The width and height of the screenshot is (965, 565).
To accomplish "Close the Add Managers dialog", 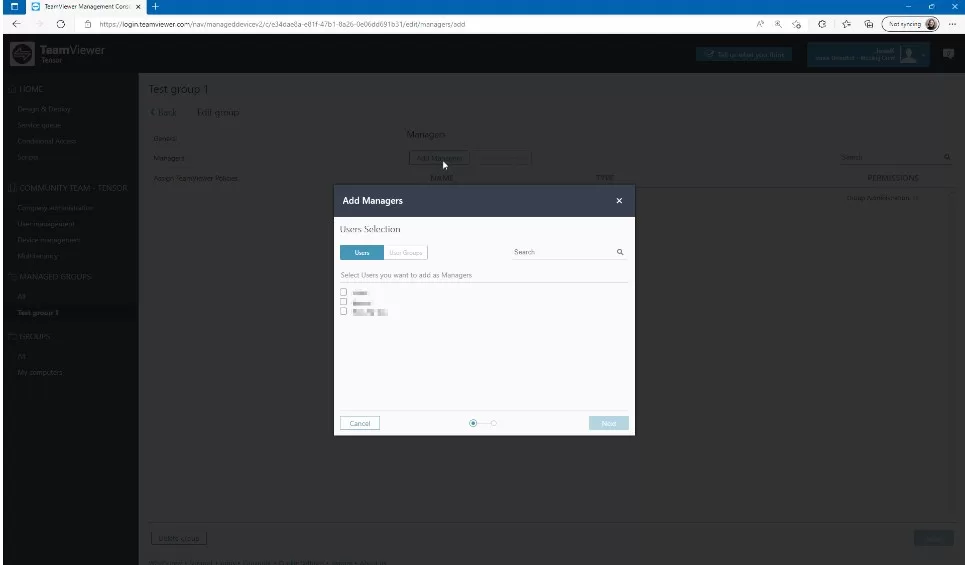I will [x=619, y=201].
